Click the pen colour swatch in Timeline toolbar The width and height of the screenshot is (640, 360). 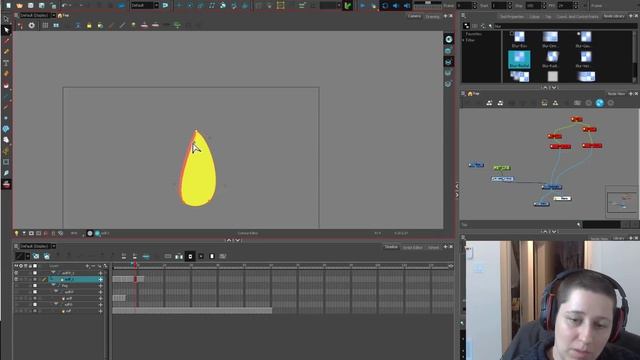point(20,256)
